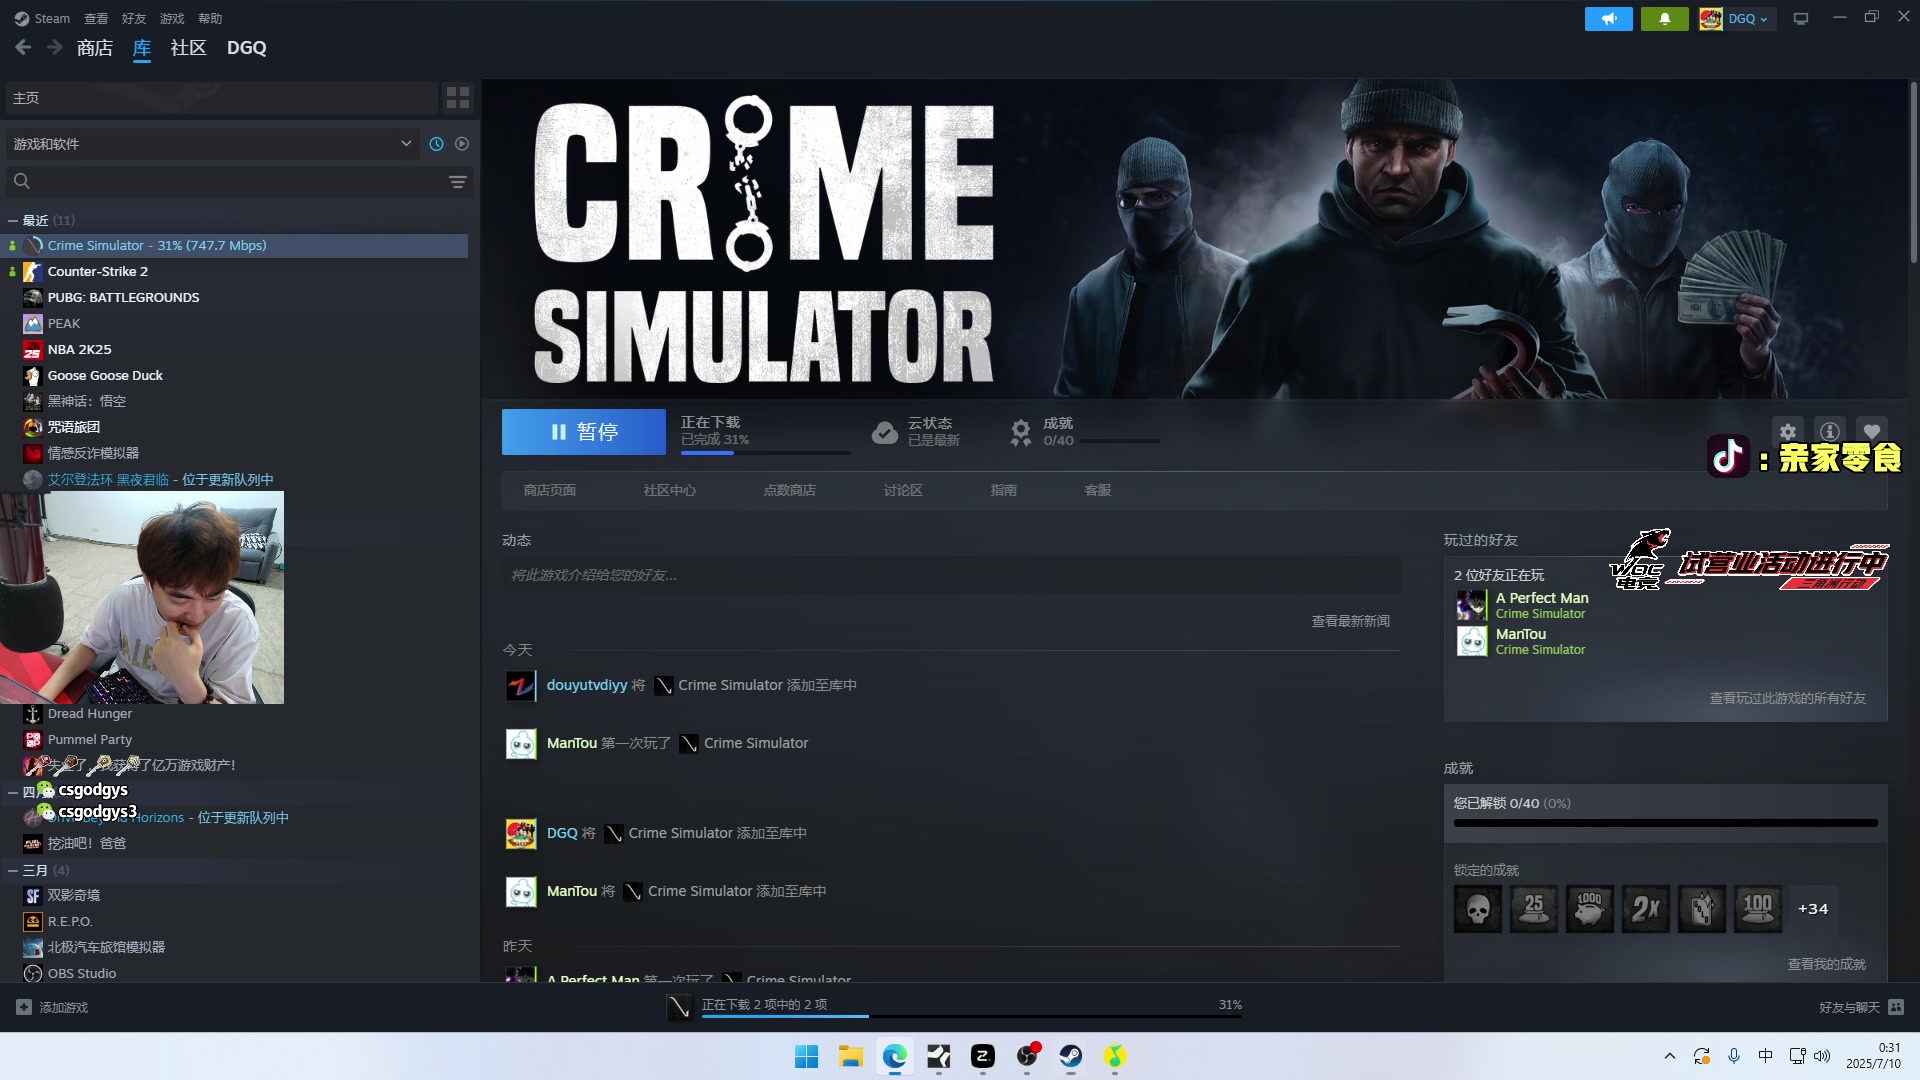This screenshot has height=1080, width=1920.
Task: Select OBS Studio in the library
Action: (x=82, y=974)
